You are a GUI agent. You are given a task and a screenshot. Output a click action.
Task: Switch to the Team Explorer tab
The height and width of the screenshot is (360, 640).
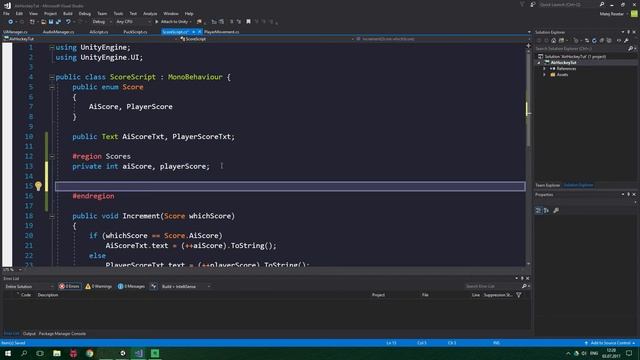[547, 185]
